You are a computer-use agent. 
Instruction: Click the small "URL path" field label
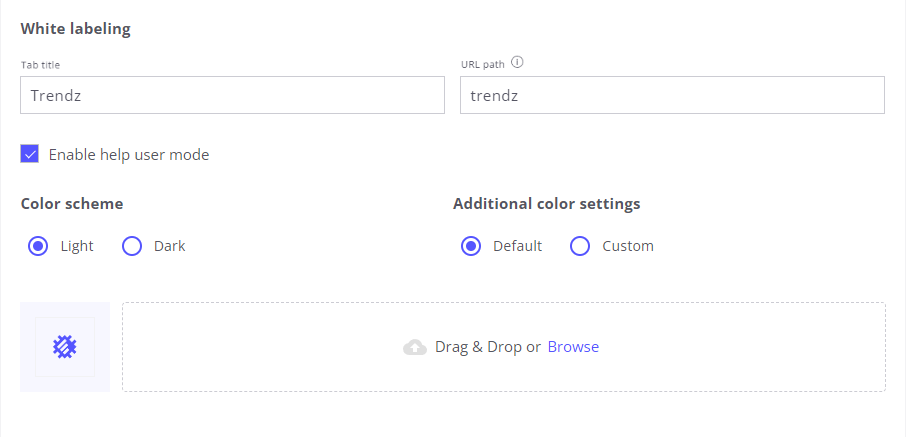(482, 64)
